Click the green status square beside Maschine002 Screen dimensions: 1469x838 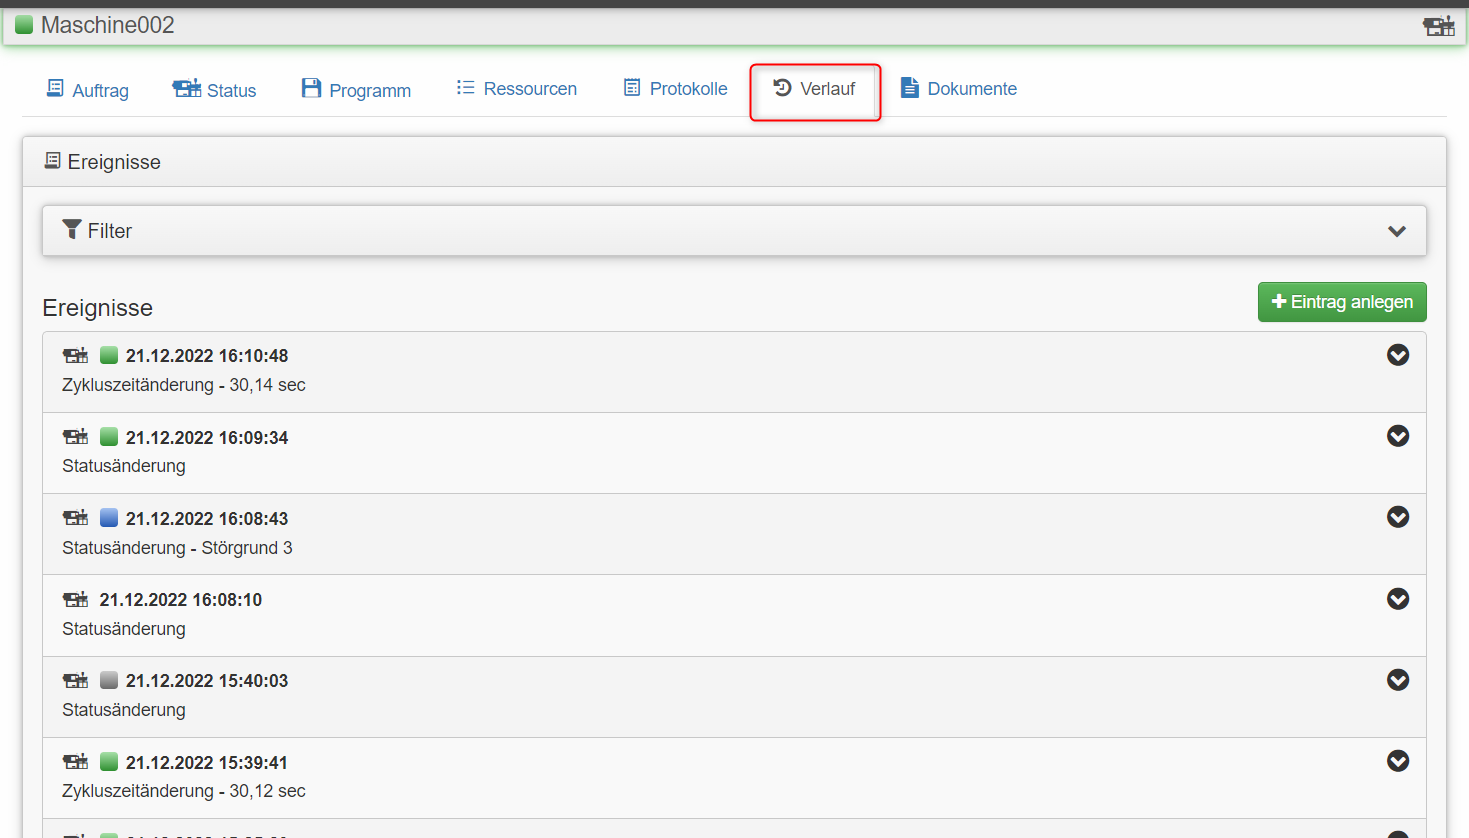24,25
